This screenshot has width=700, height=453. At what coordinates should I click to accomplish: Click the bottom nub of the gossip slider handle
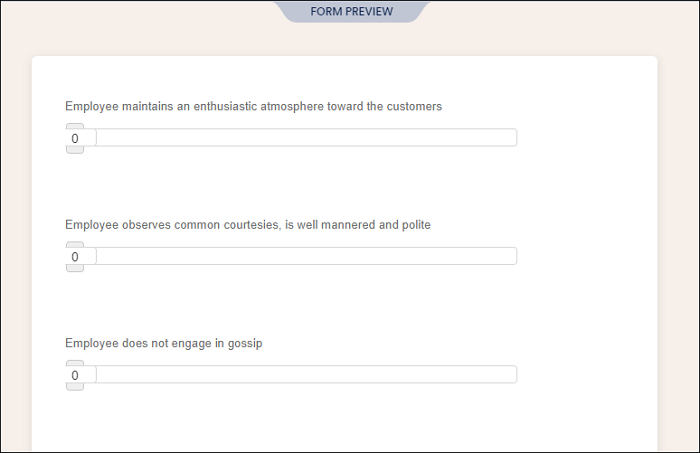tap(75, 387)
